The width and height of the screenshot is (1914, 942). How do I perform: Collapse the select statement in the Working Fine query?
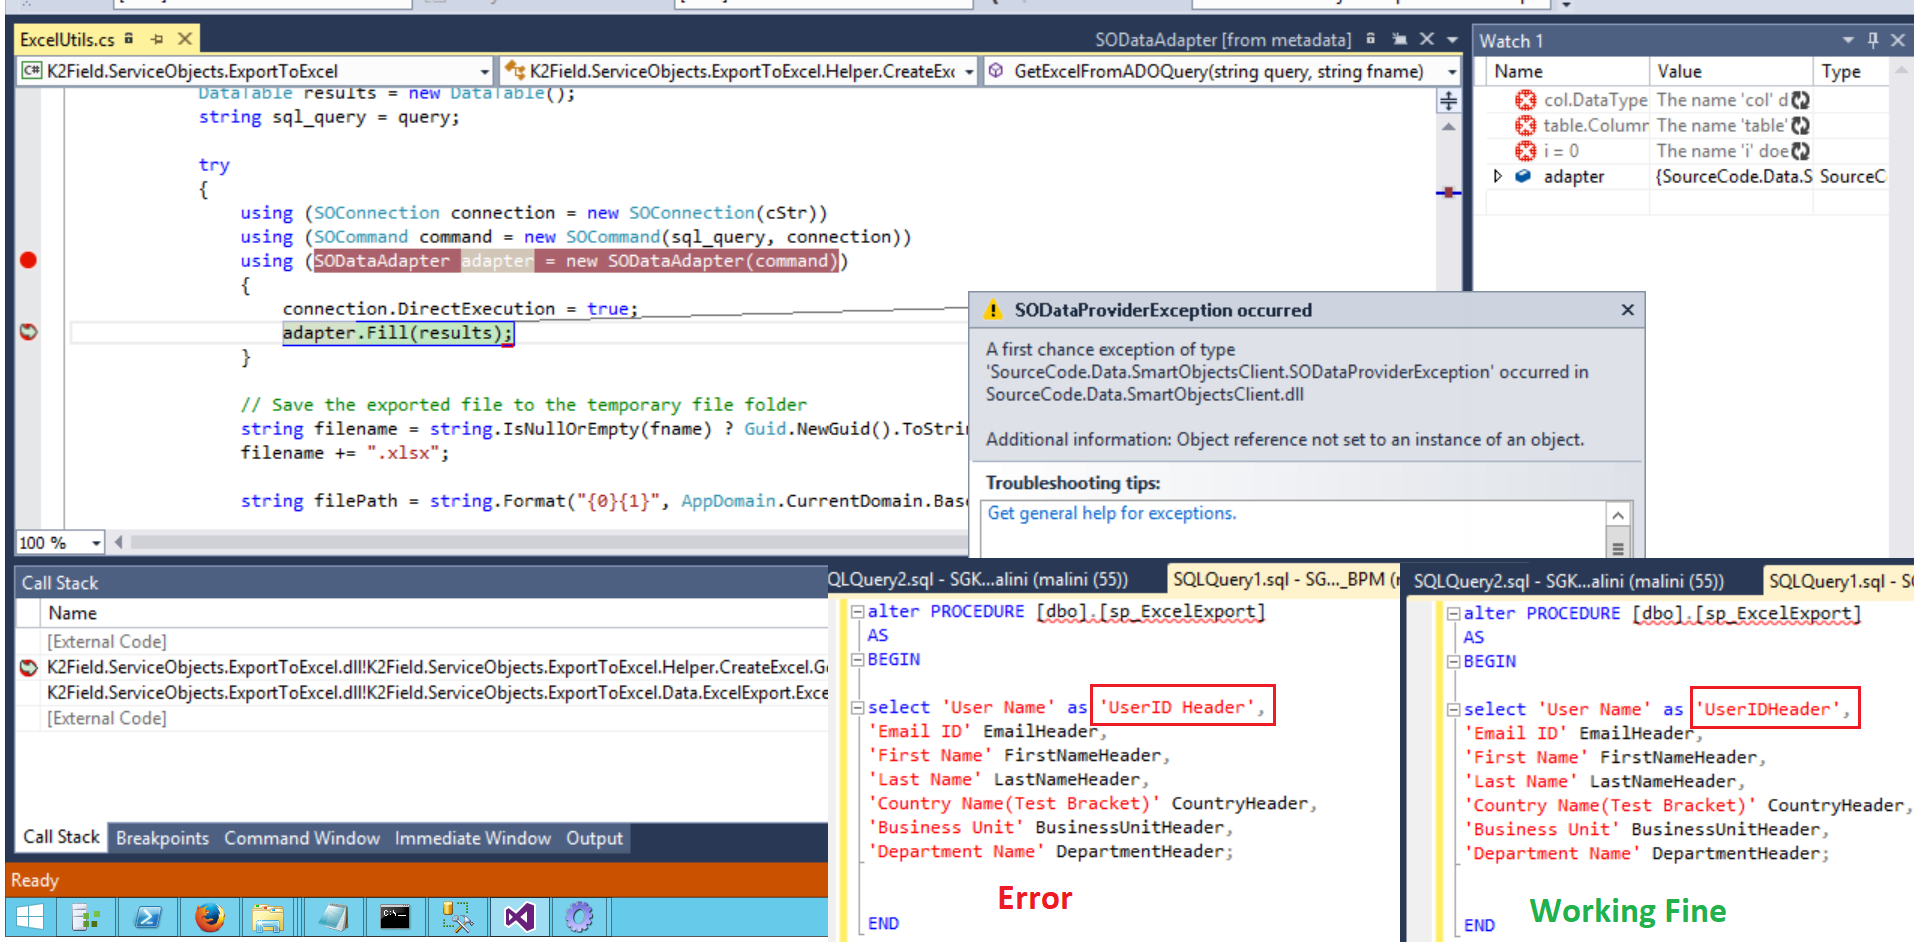pyautogui.click(x=1453, y=709)
